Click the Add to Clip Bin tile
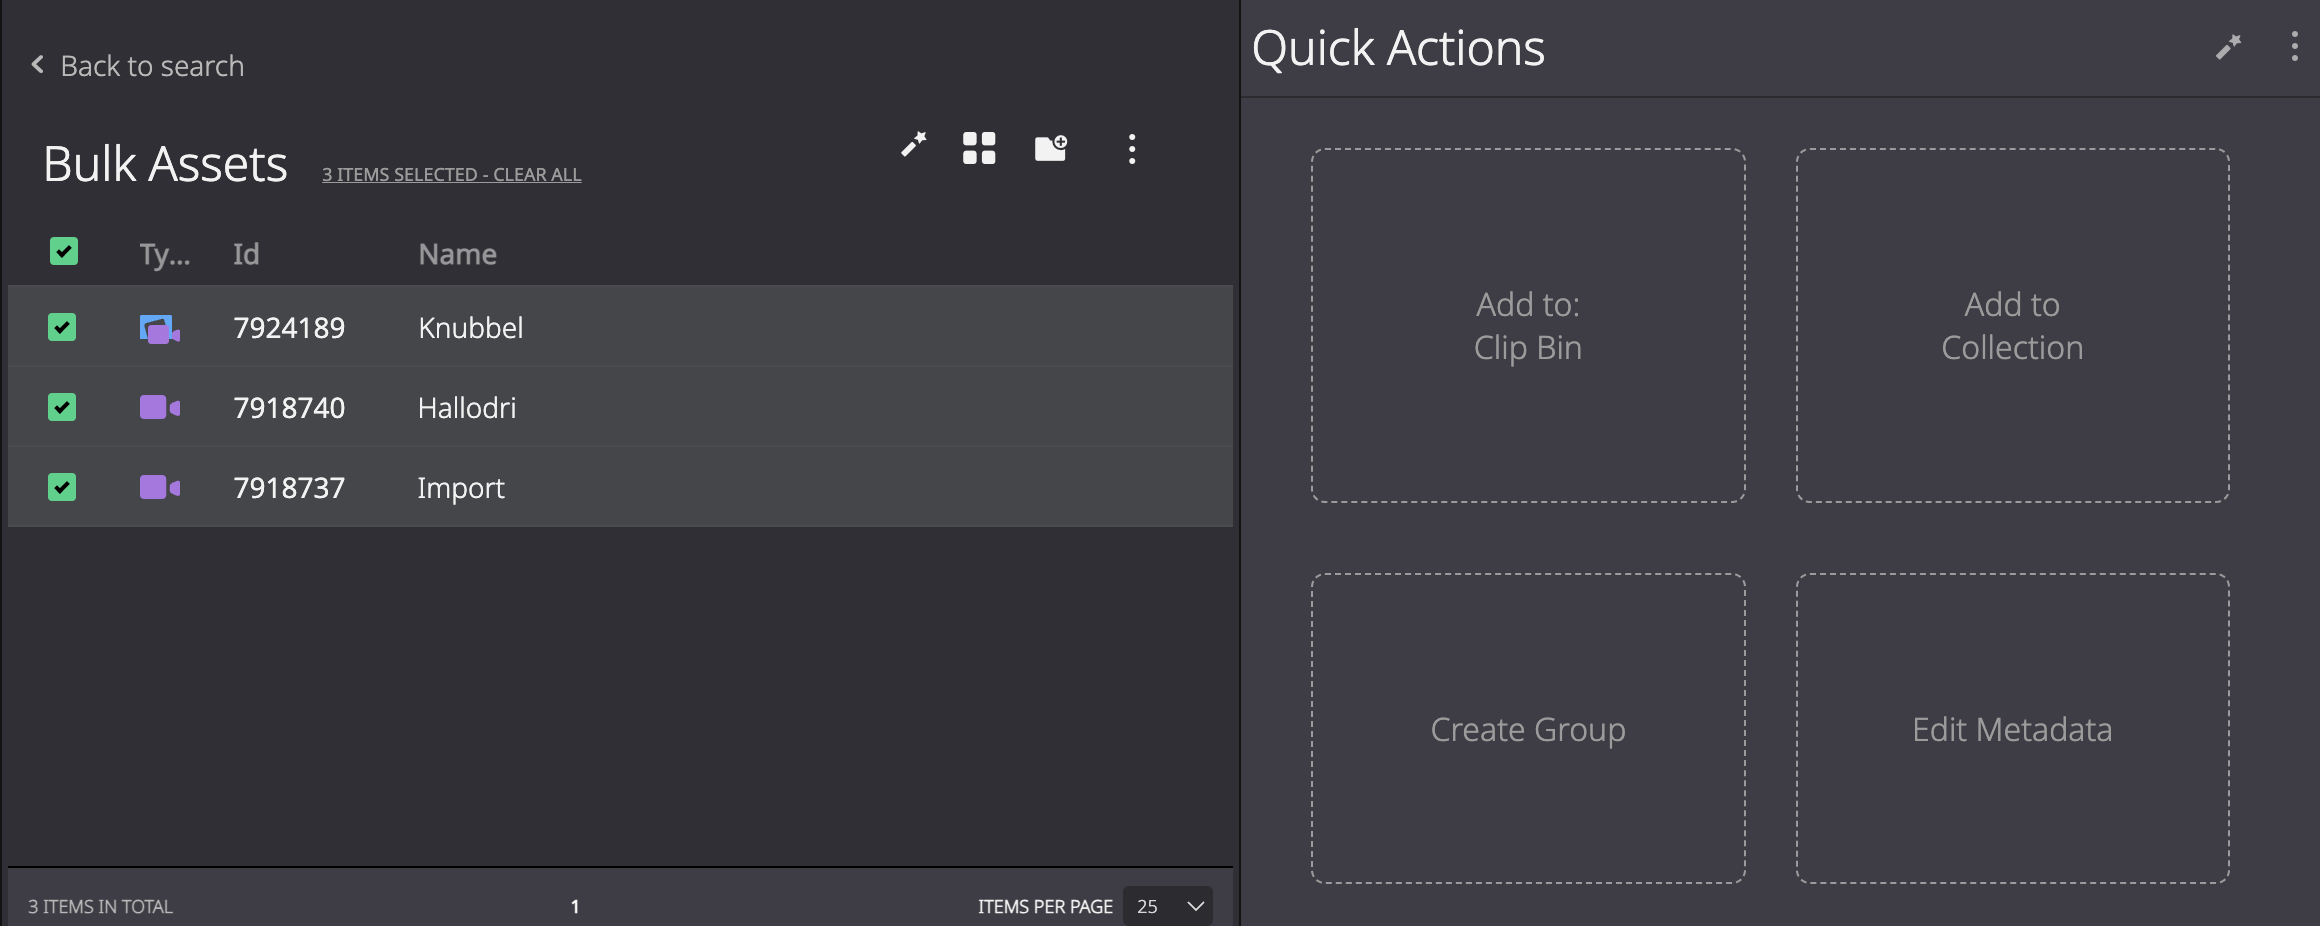This screenshot has width=2320, height=926. click(x=1528, y=326)
